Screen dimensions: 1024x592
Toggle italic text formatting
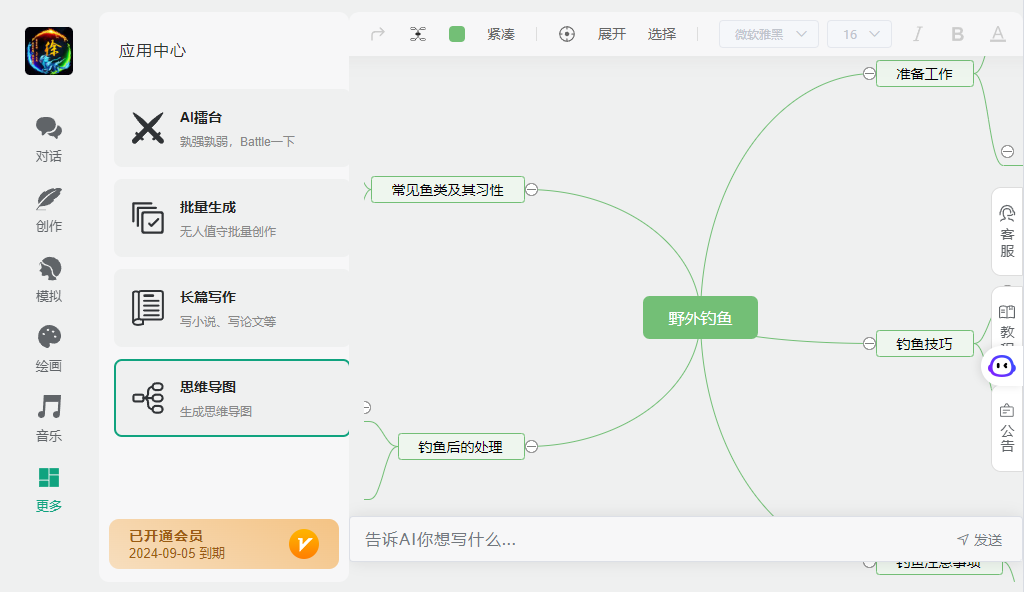point(917,34)
